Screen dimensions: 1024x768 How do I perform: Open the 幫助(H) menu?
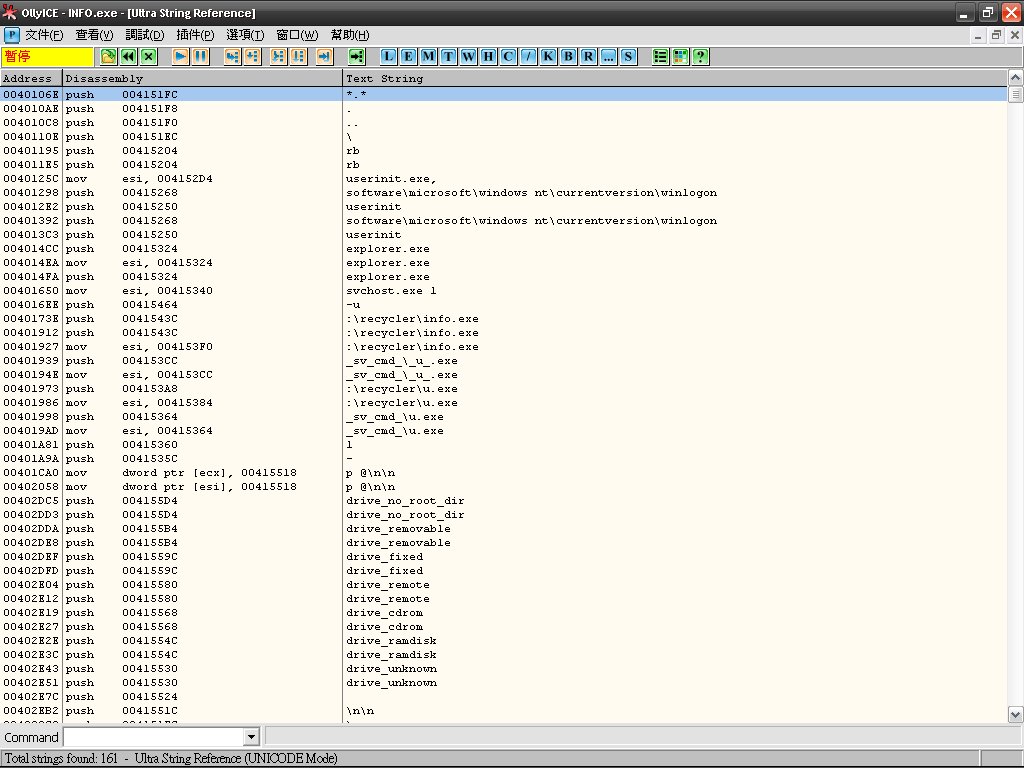[x=350, y=35]
